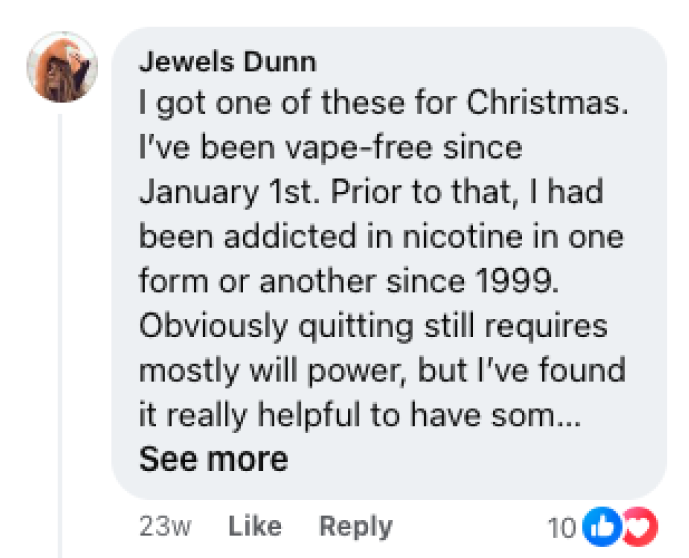View the 10 reactions count
The height and width of the screenshot is (558, 689).
(x=563, y=527)
